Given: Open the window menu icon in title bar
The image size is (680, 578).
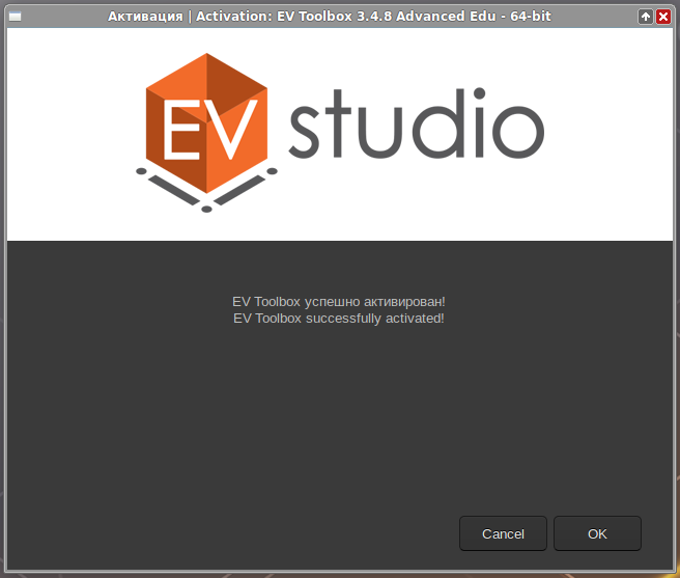Looking at the screenshot, I should coord(15,16).
